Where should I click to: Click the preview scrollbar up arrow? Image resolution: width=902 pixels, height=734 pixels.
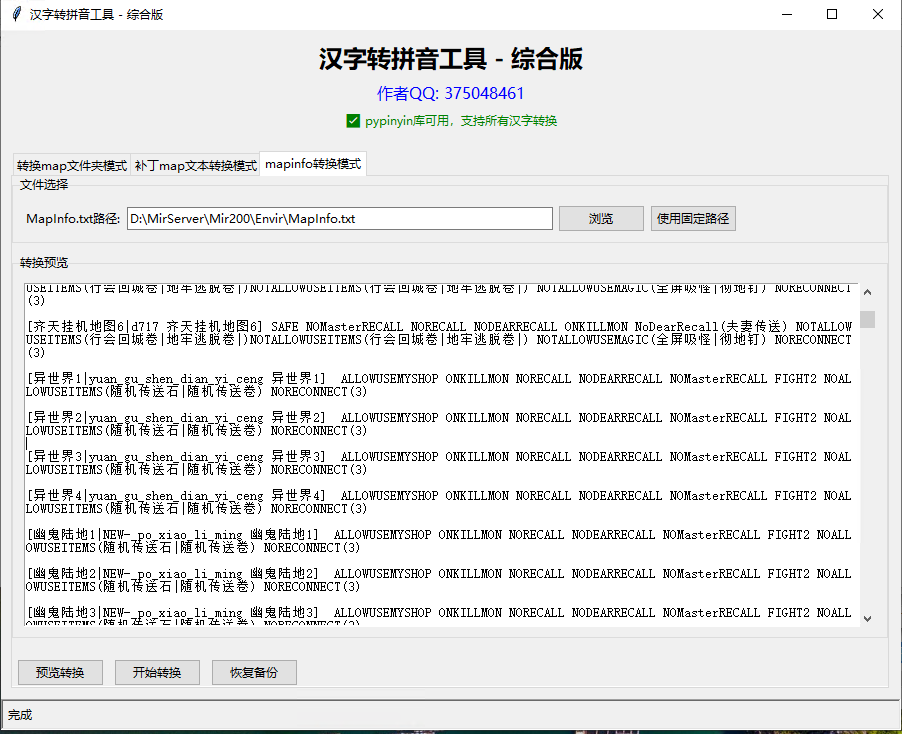click(867, 292)
